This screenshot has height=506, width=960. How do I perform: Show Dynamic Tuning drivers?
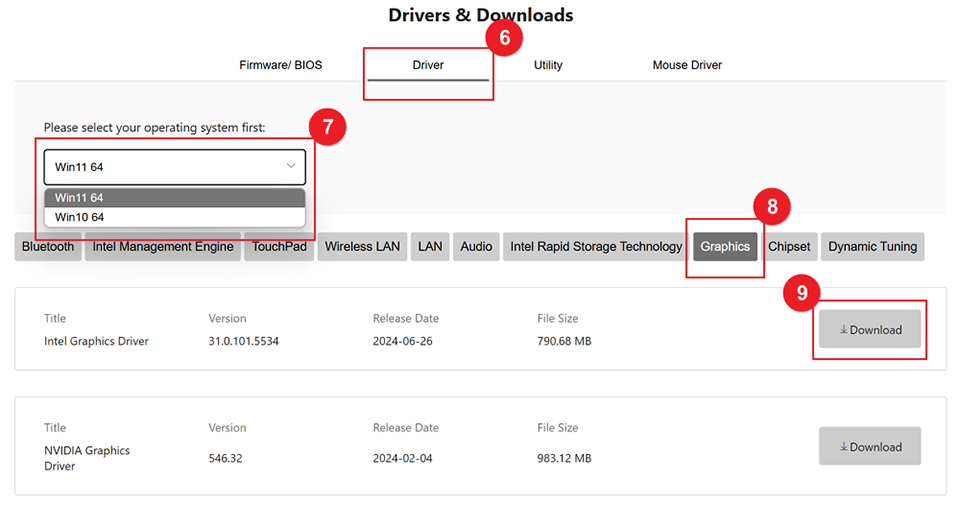point(872,247)
